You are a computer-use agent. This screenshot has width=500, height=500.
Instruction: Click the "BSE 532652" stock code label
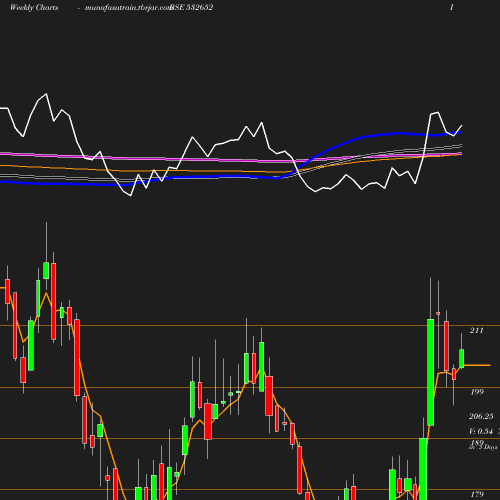click(x=191, y=8)
